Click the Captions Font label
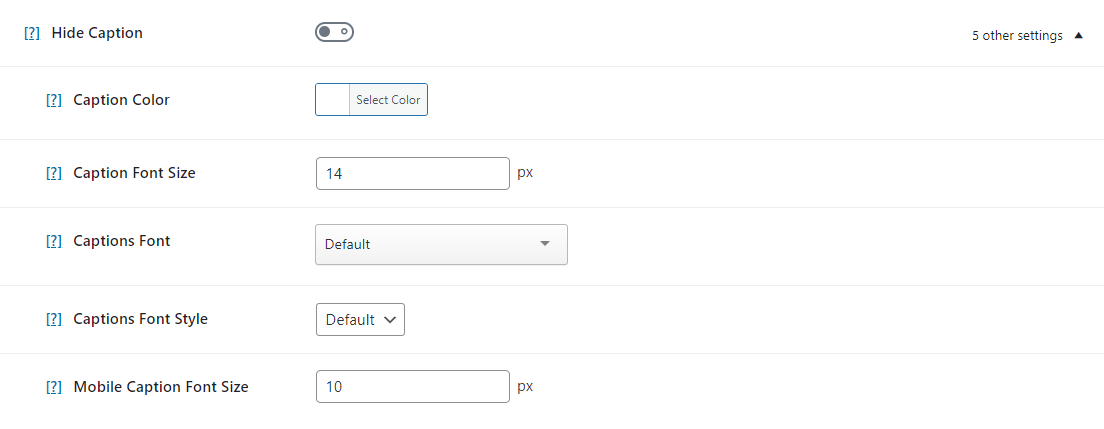Image resolution: width=1104 pixels, height=429 pixels. pos(122,241)
